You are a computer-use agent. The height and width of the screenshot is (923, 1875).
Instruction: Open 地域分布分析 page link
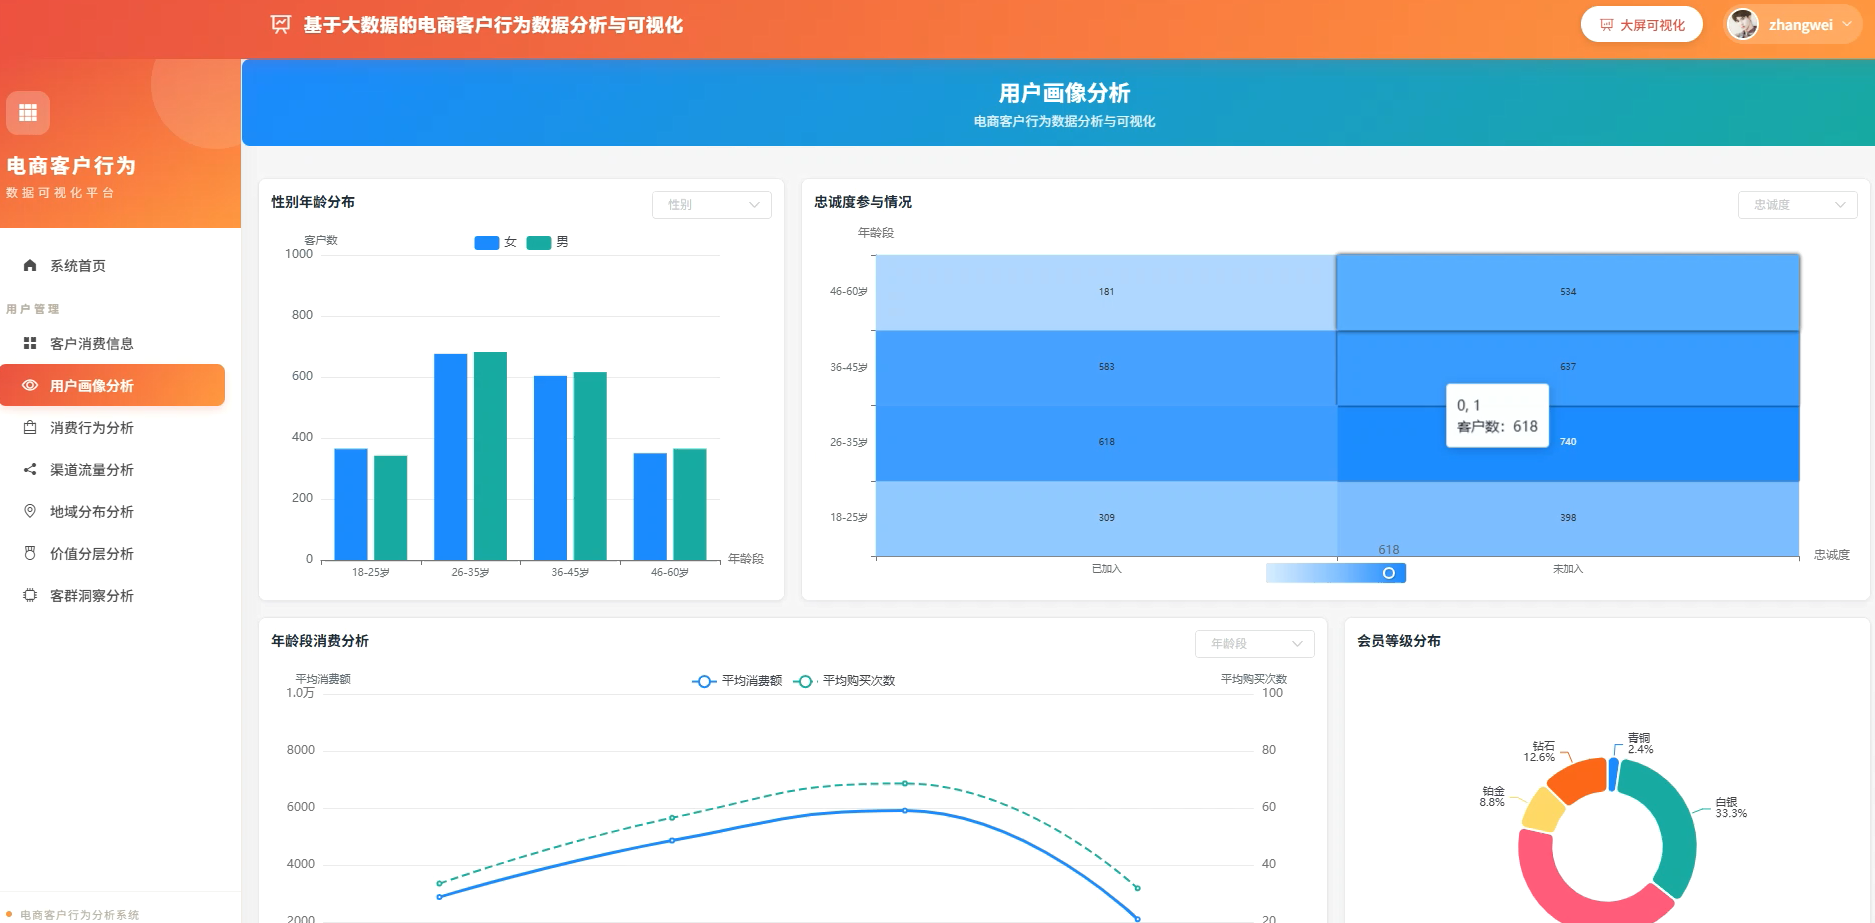pos(112,511)
